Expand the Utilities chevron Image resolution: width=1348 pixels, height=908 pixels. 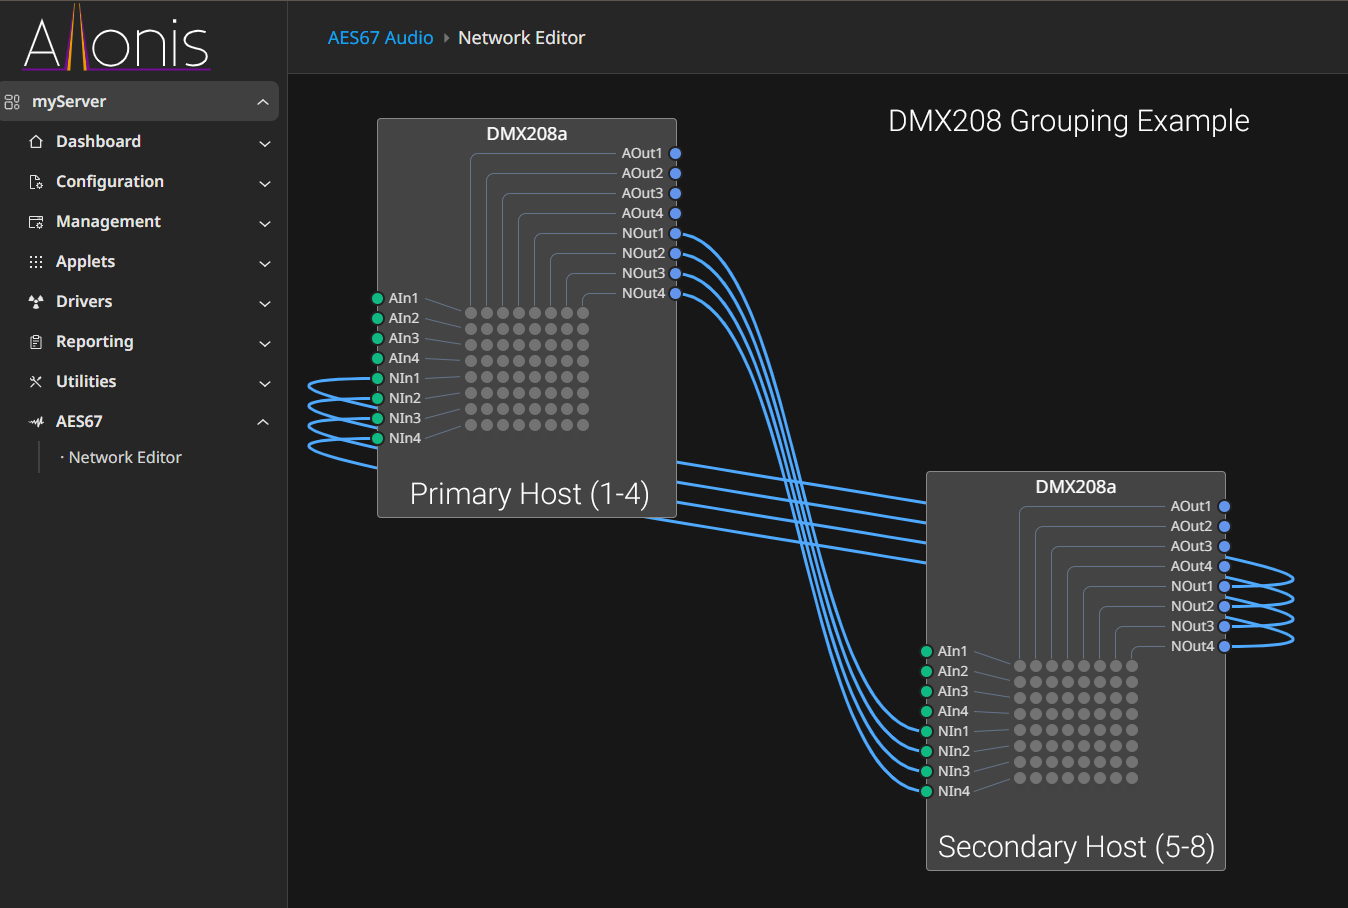coord(265,383)
